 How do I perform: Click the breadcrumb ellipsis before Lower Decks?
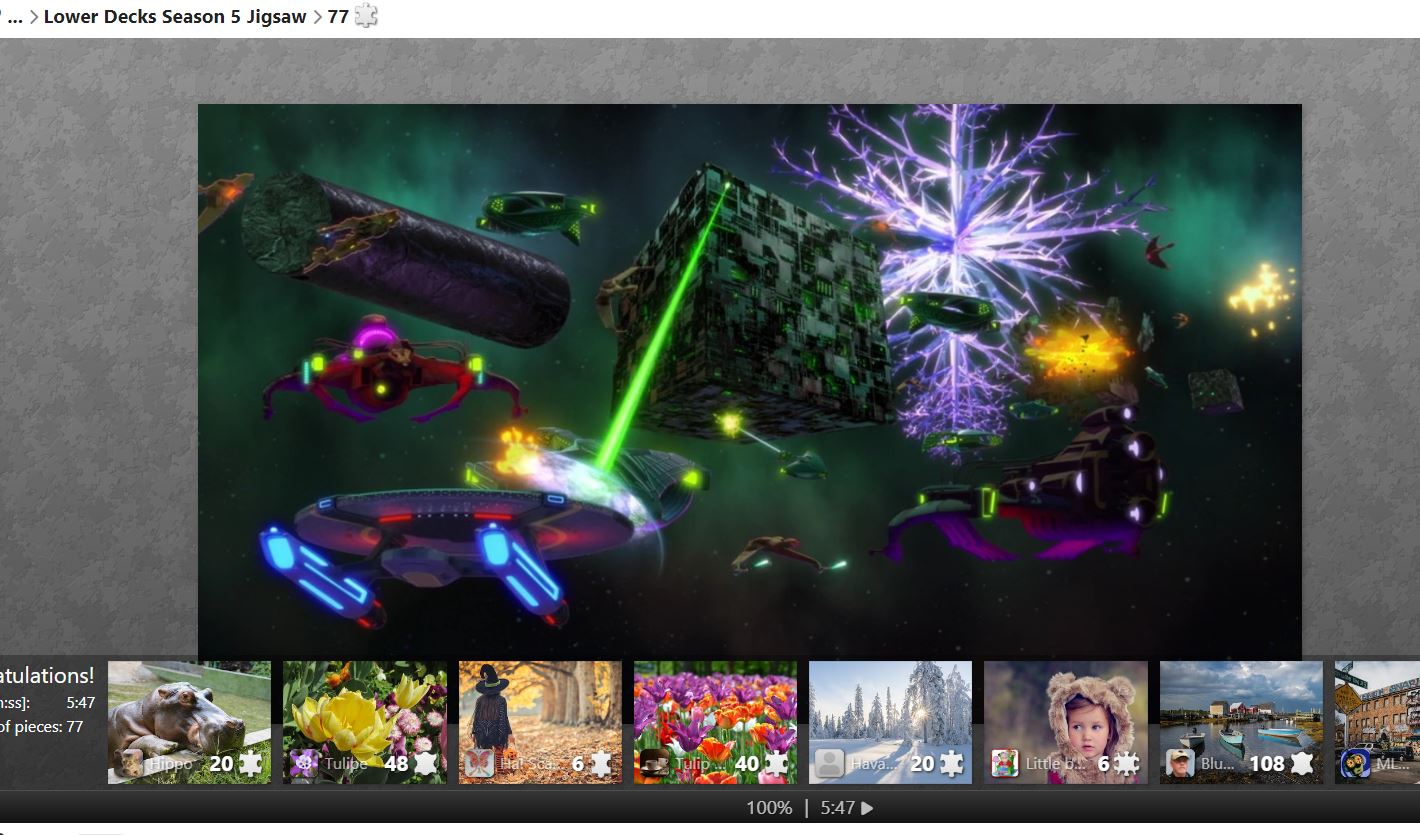[x=14, y=17]
